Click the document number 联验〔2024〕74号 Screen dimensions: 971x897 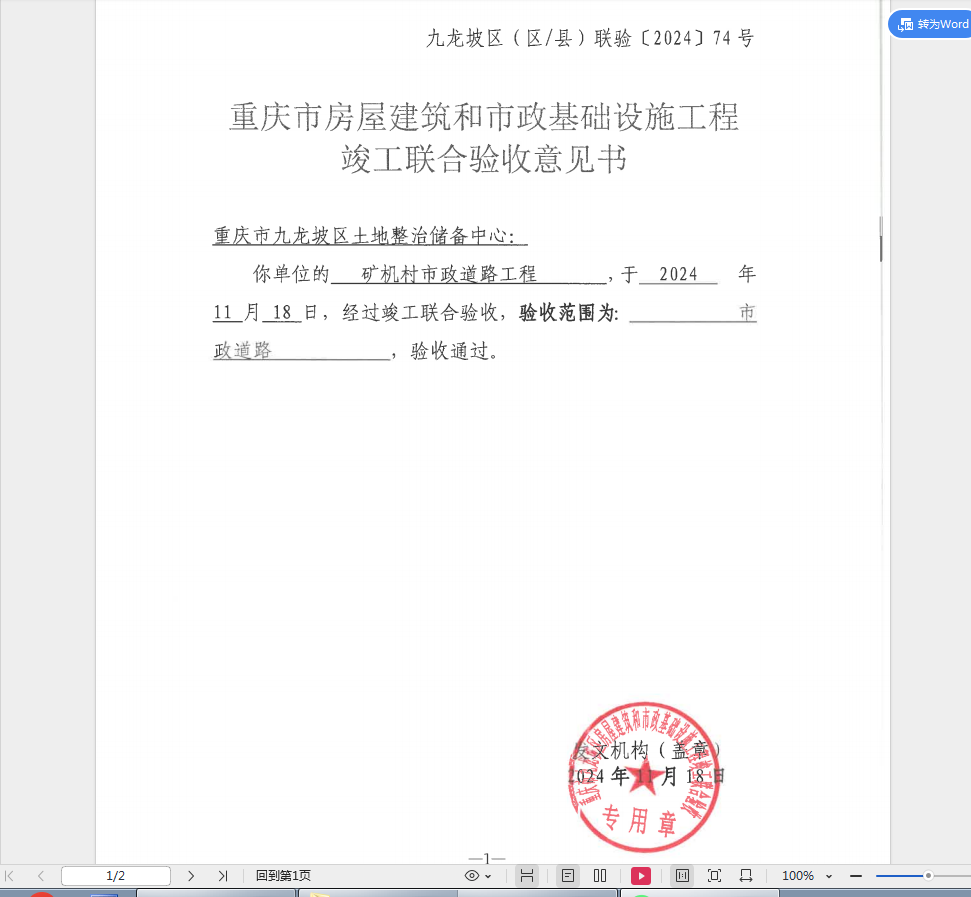(x=674, y=38)
